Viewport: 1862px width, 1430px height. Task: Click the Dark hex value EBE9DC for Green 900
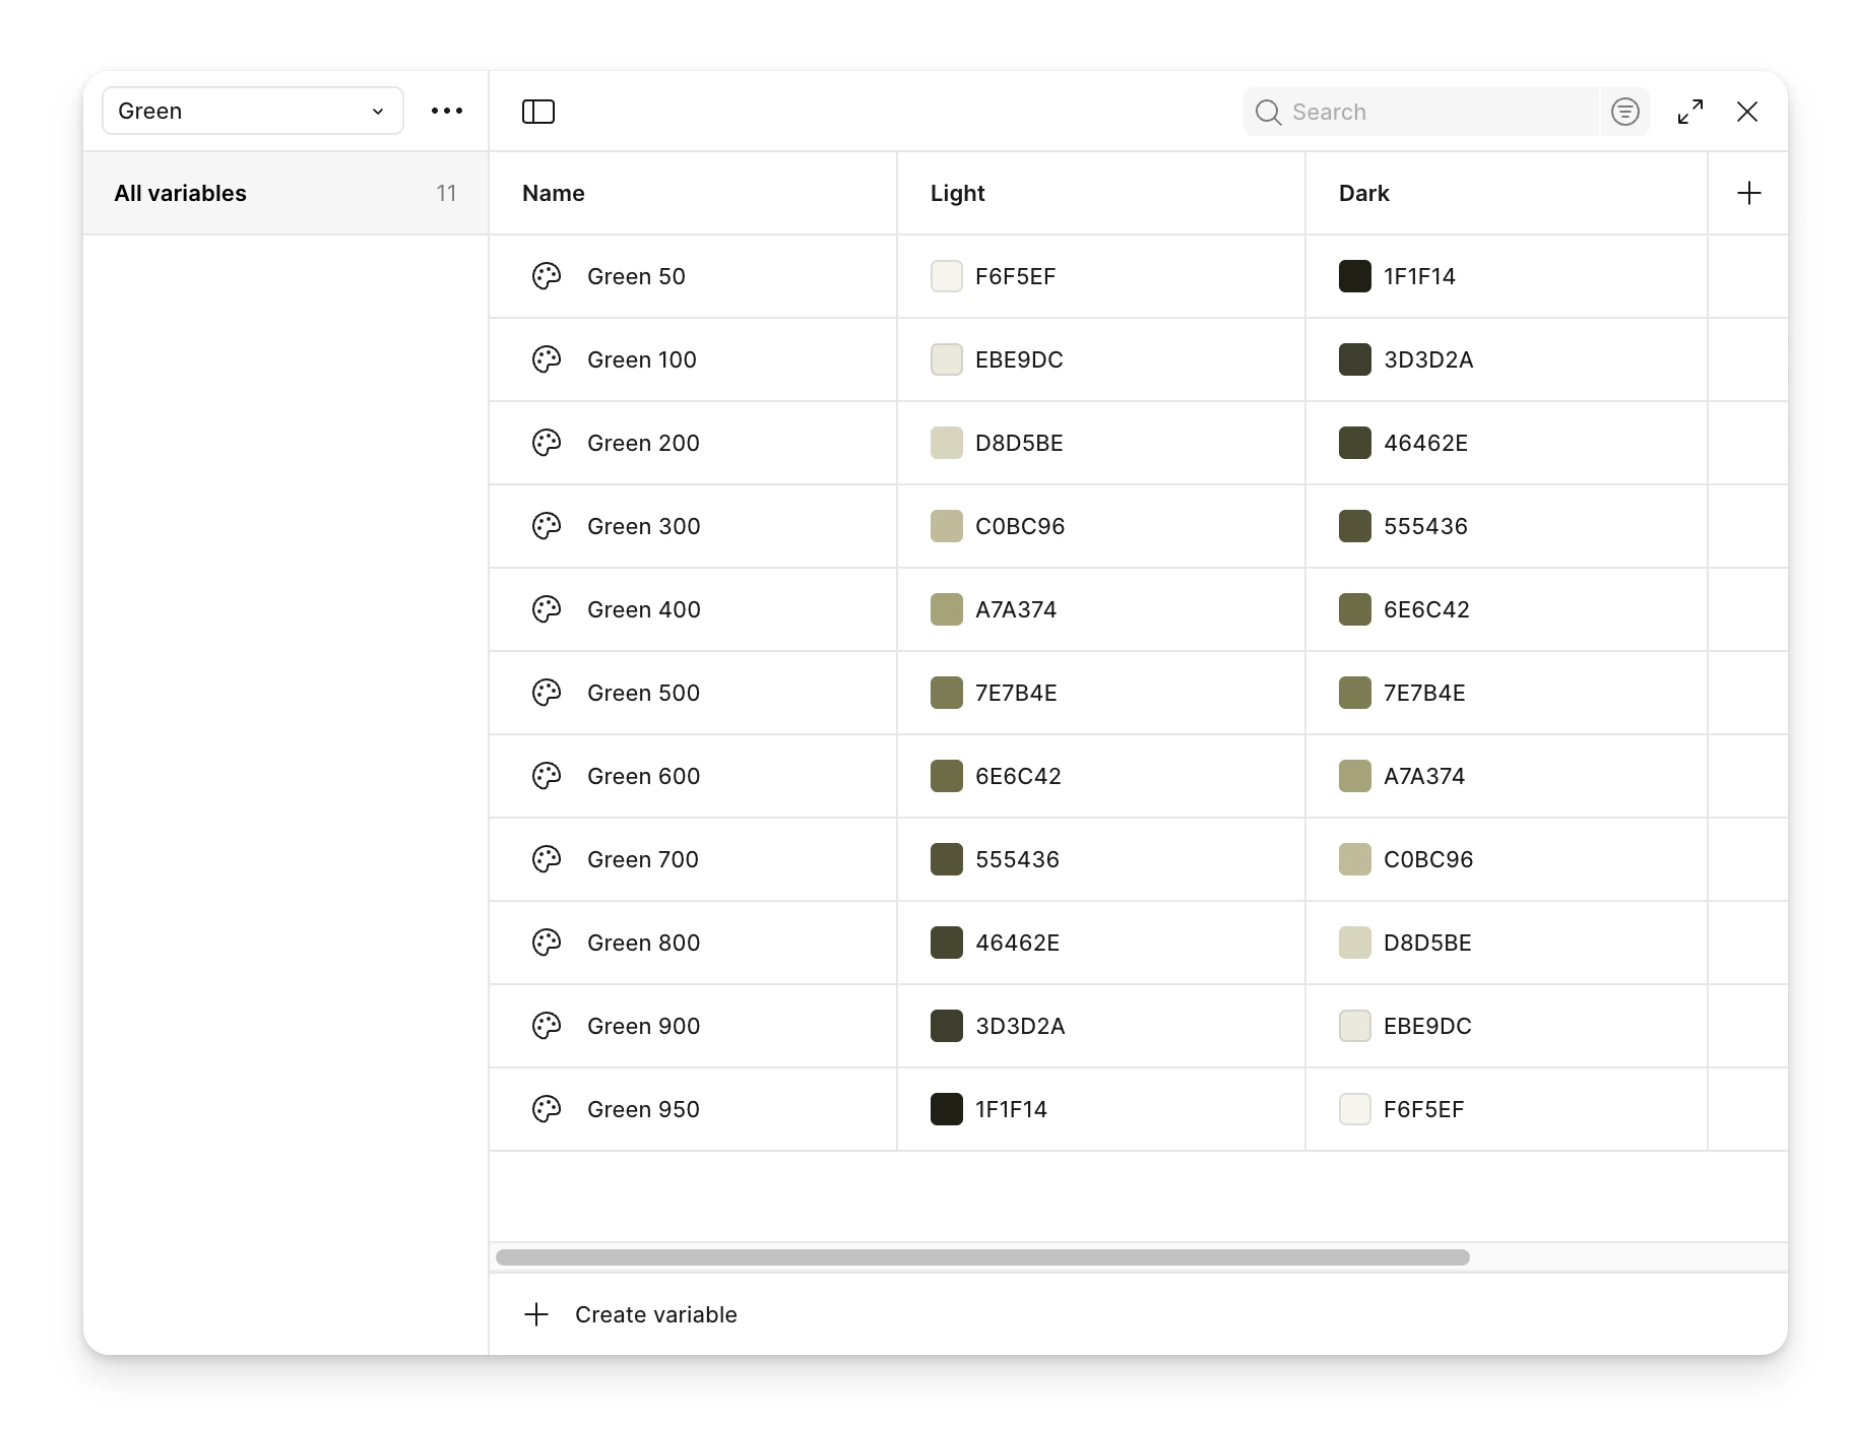click(1426, 1025)
